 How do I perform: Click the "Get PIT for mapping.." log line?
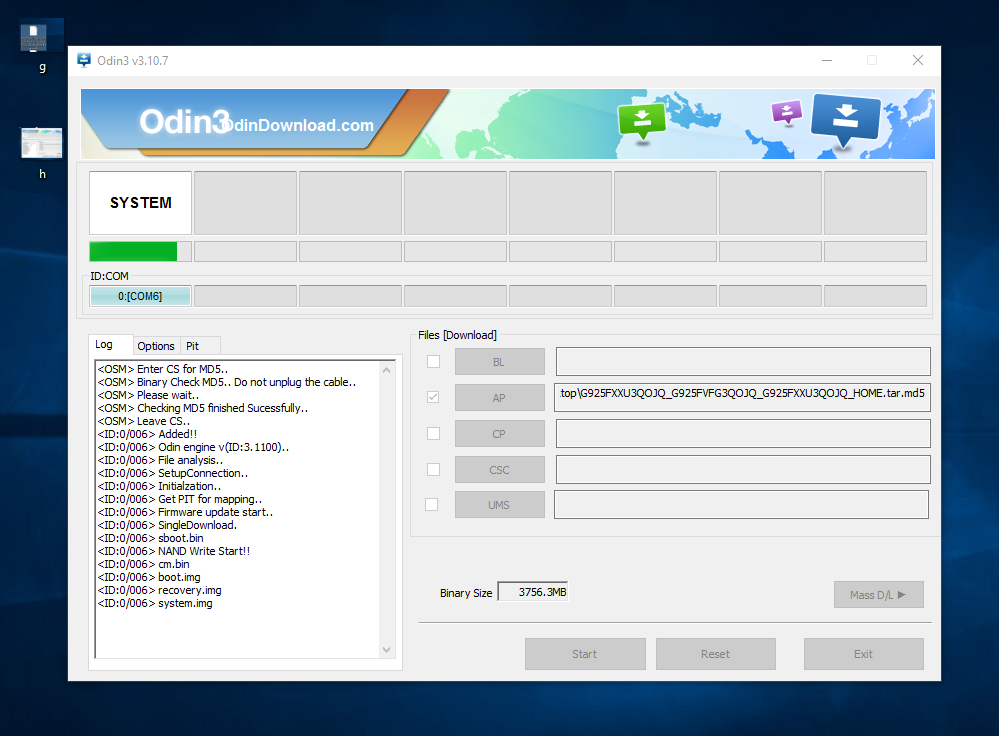click(180, 499)
